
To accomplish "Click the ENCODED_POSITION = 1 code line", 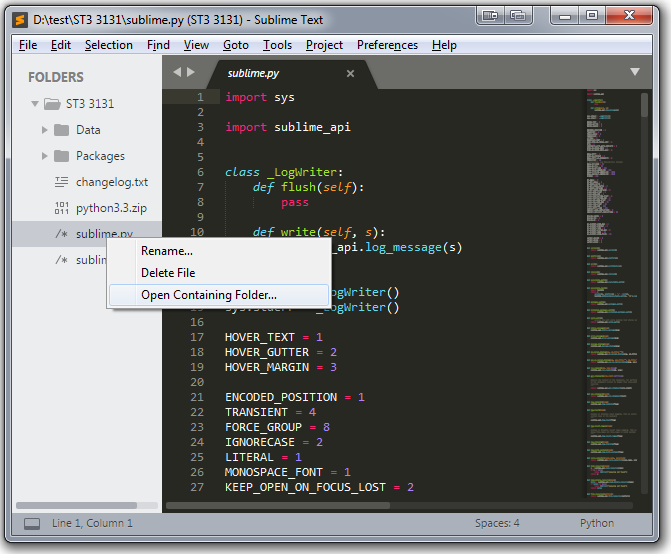I will 295,397.
